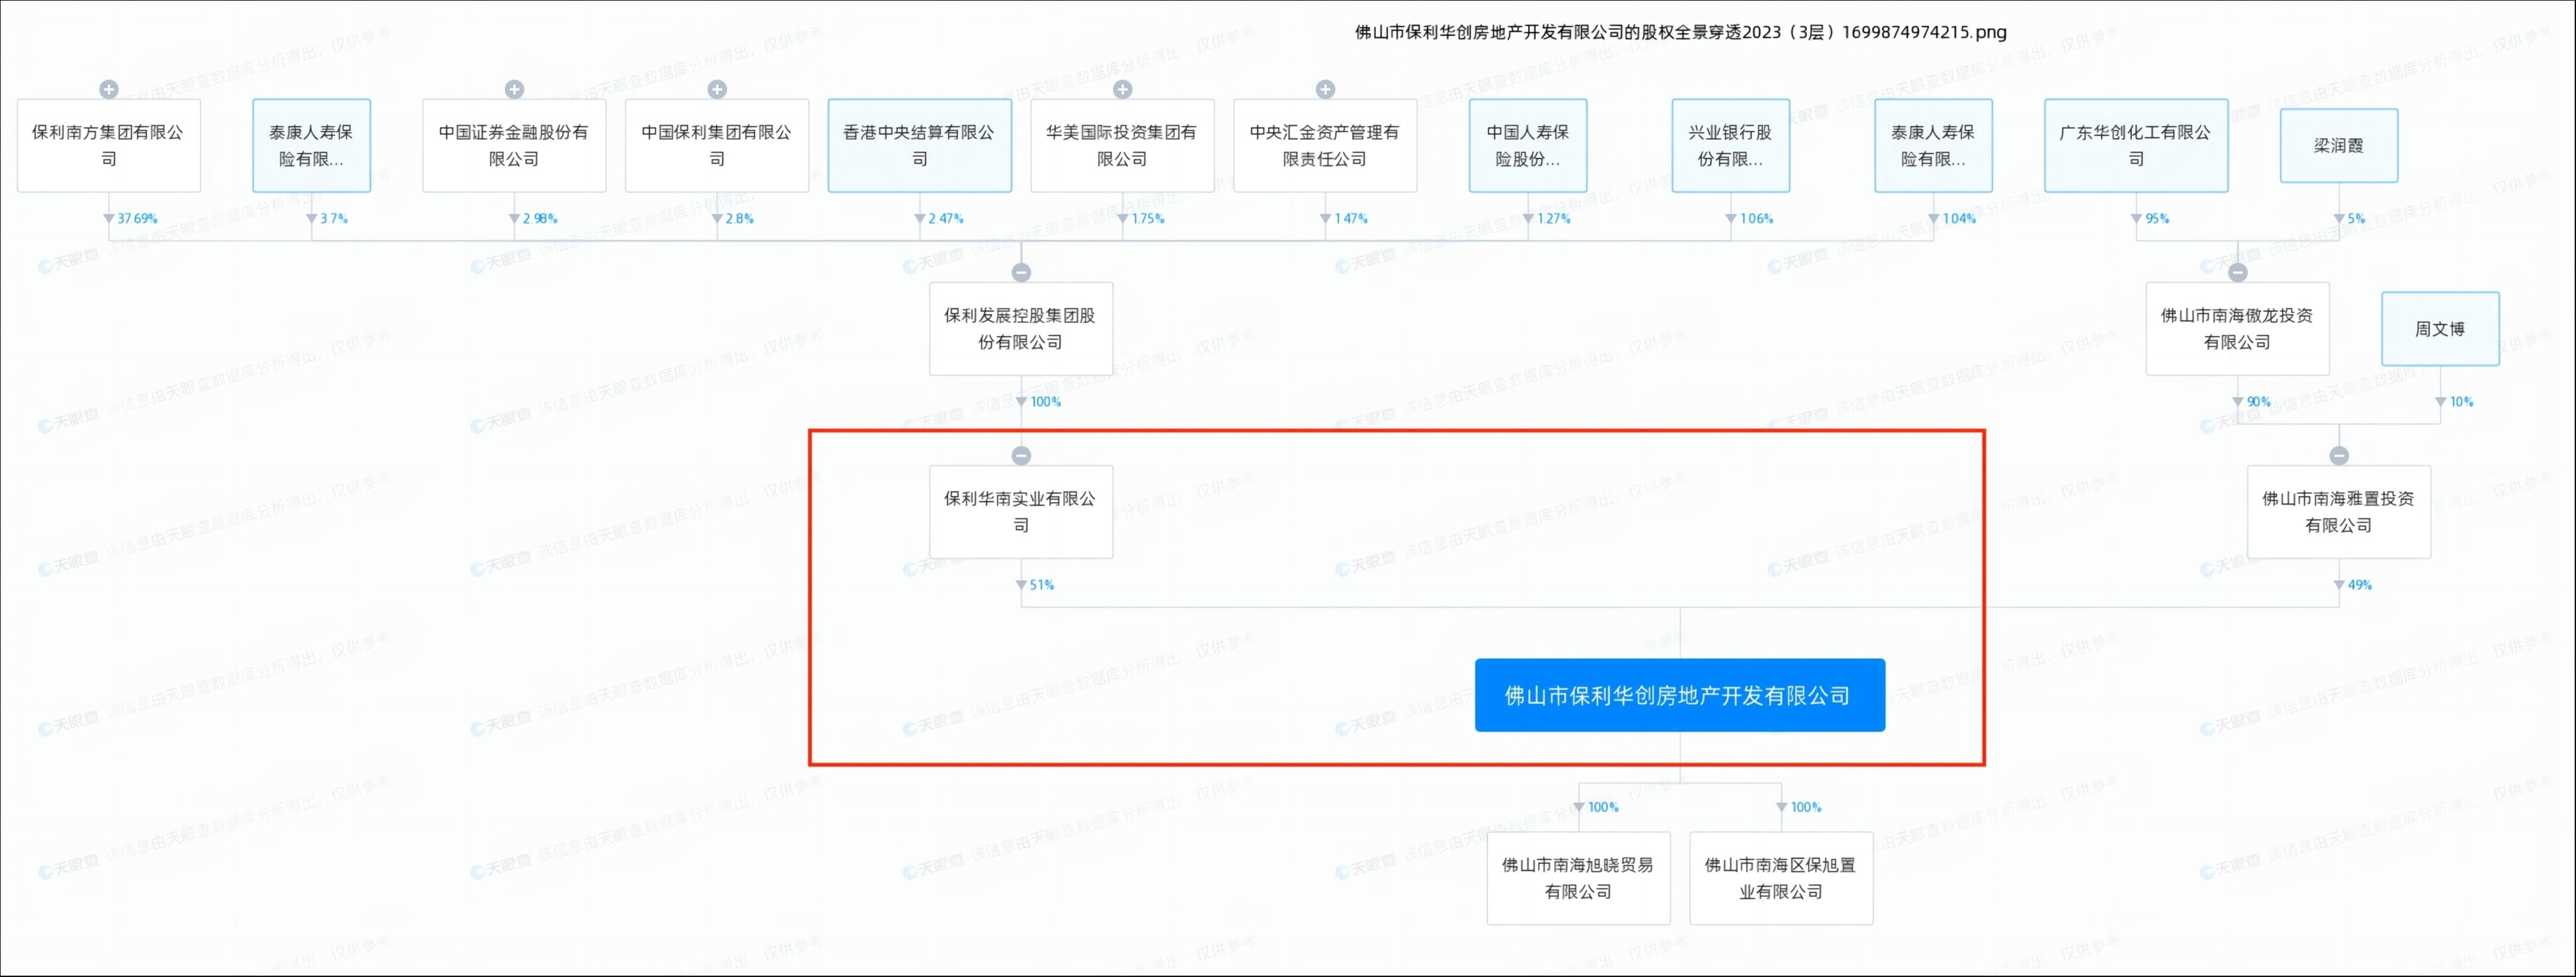Screen dimensions: 2576x977
Task: Open the 香港中央结算有限公司 shareholder node
Action: click(x=919, y=145)
